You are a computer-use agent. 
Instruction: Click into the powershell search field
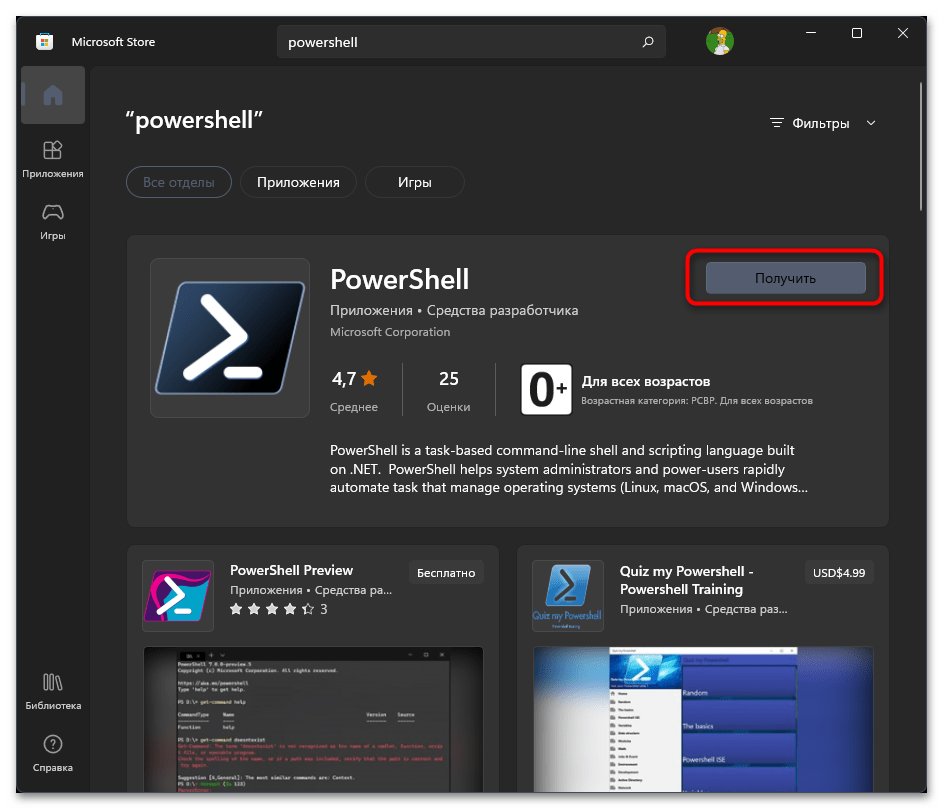coord(460,43)
